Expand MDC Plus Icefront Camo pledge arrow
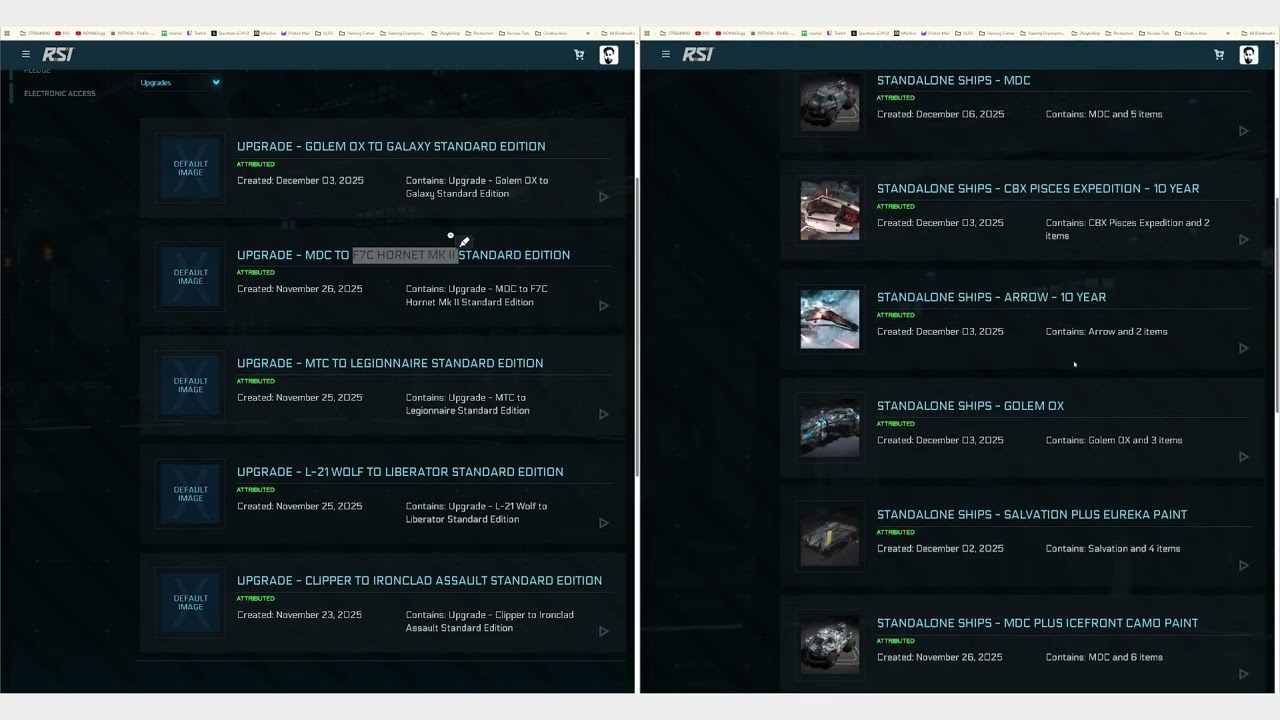The height and width of the screenshot is (720, 1280). click(1243, 674)
